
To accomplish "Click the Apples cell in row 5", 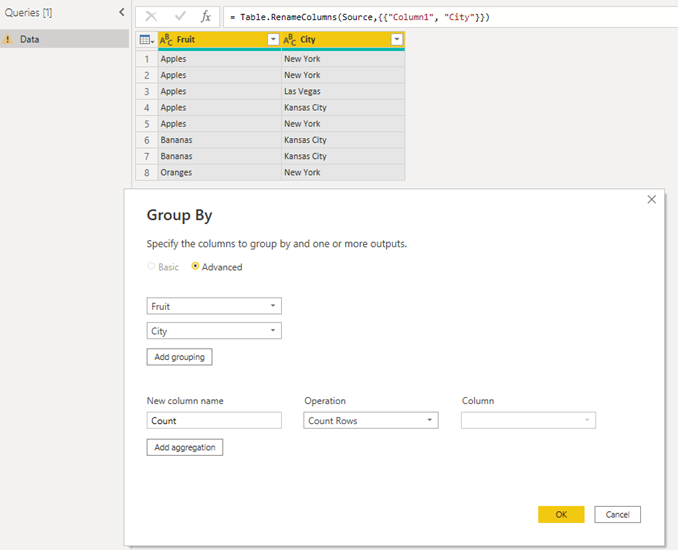I will [220, 124].
